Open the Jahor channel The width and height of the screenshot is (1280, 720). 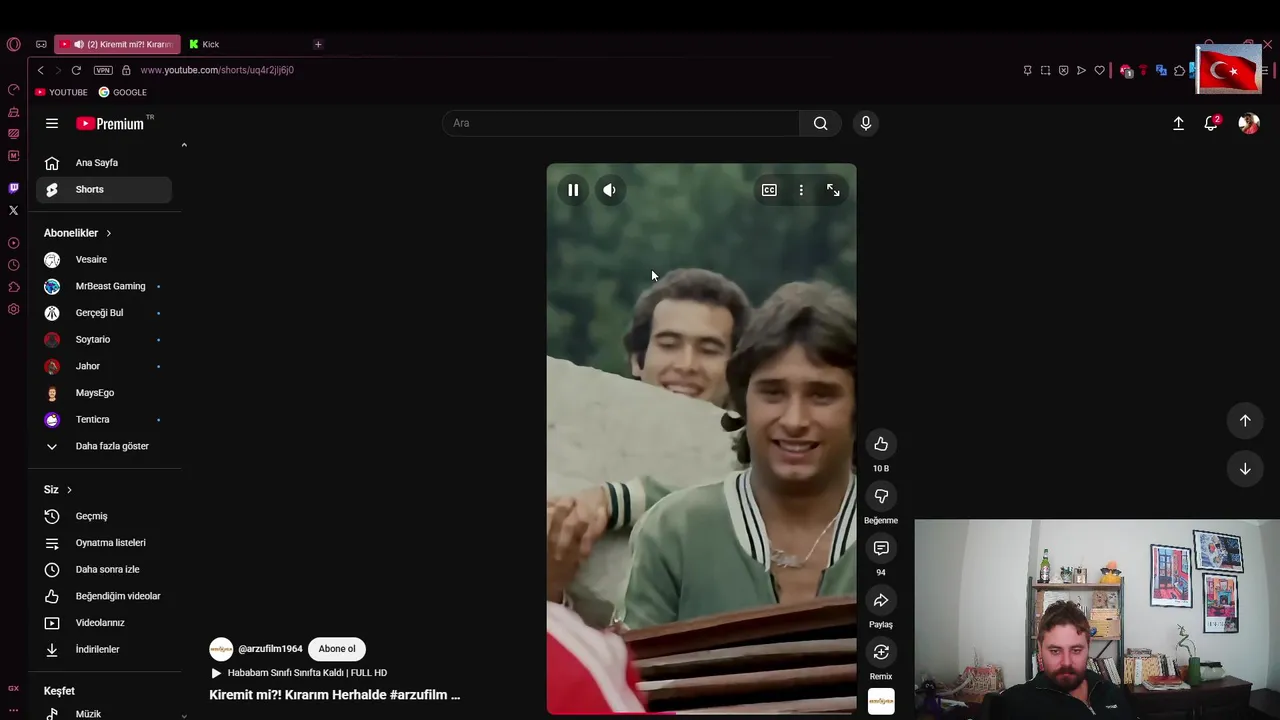(x=104, y=366)
